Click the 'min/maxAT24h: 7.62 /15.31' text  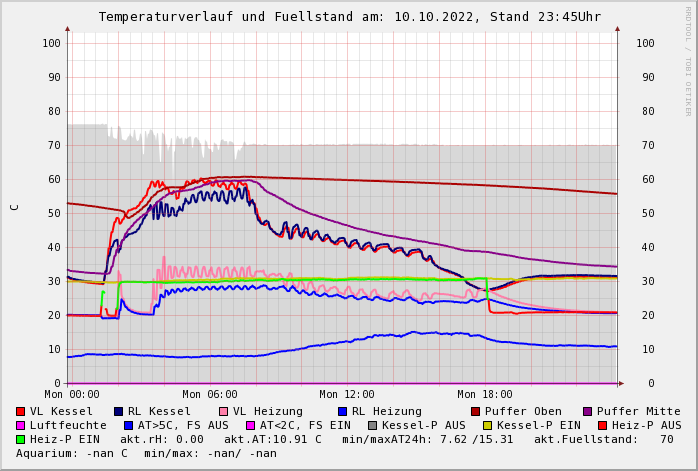pyautogui.click(x=427, y=439)
